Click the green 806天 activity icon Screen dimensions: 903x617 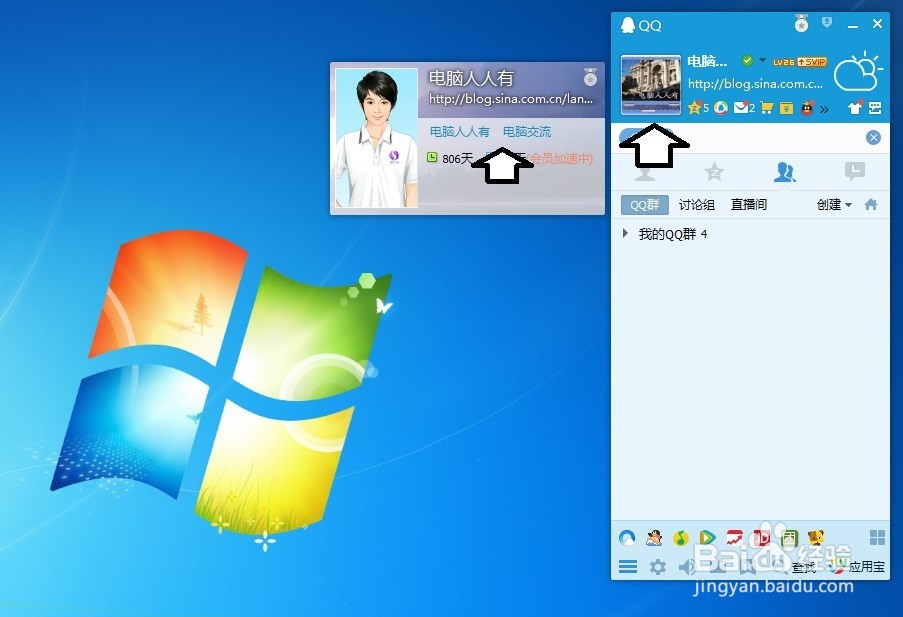[432, 157]
